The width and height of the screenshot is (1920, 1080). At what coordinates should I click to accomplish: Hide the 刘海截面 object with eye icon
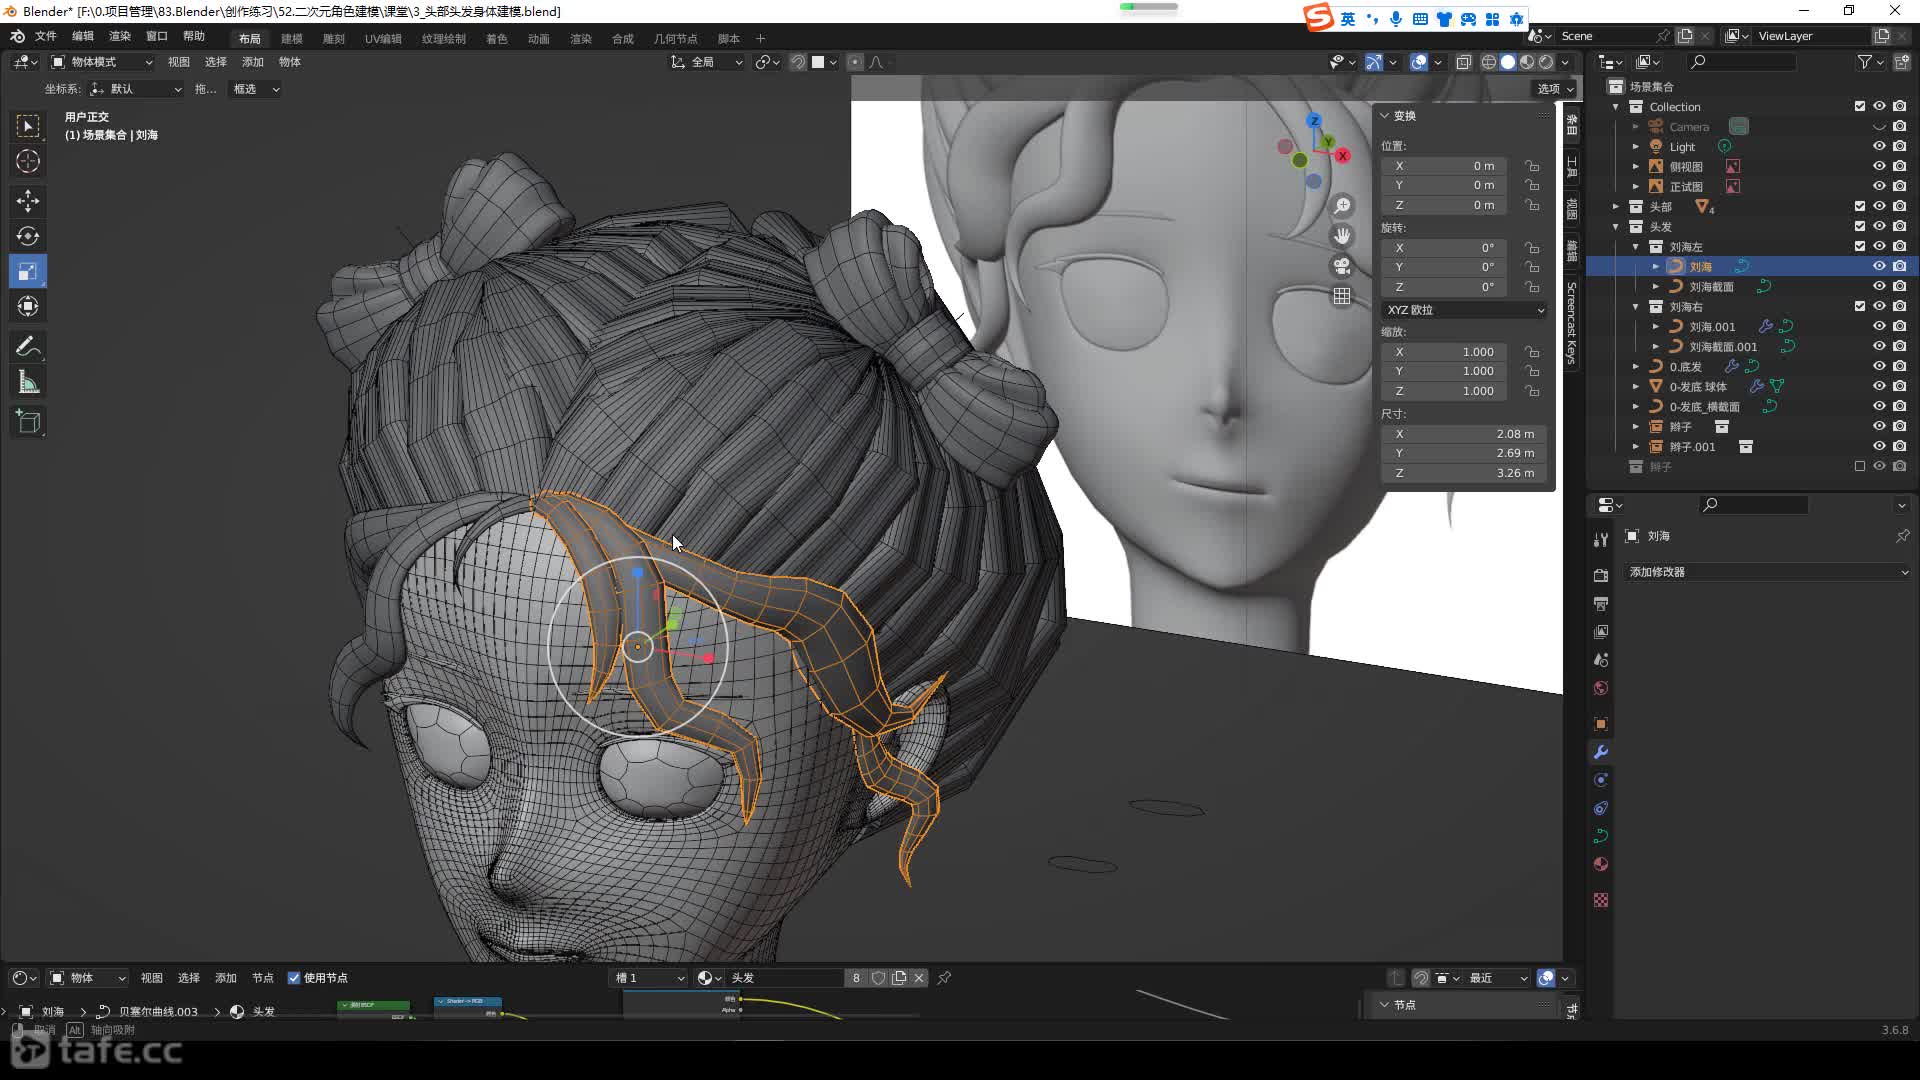[1879, 286]
